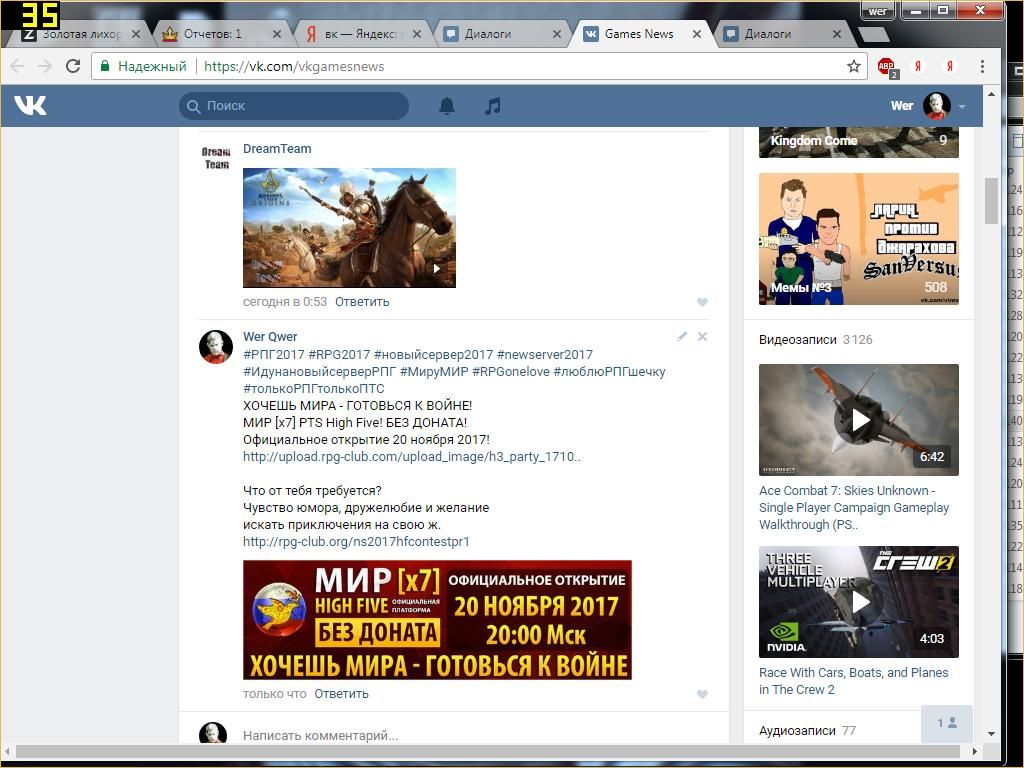Bookmark page with star icon

point(854,66)
